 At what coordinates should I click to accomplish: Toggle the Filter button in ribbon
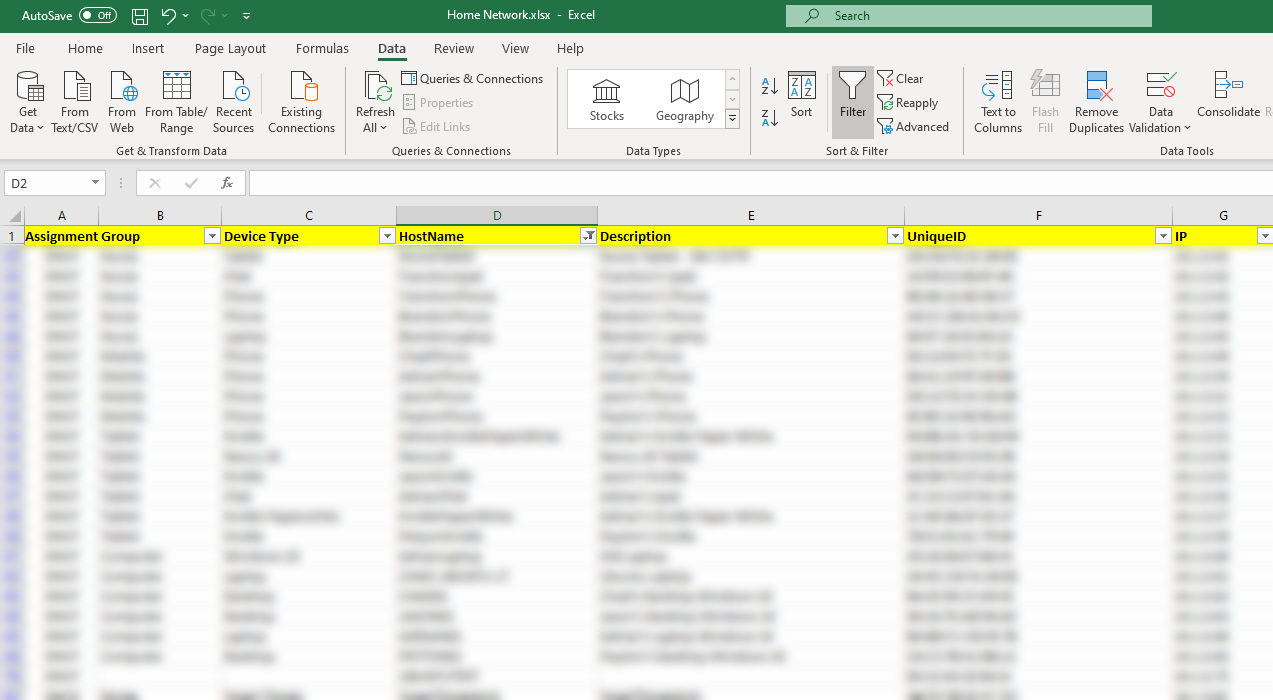(852, 98)
